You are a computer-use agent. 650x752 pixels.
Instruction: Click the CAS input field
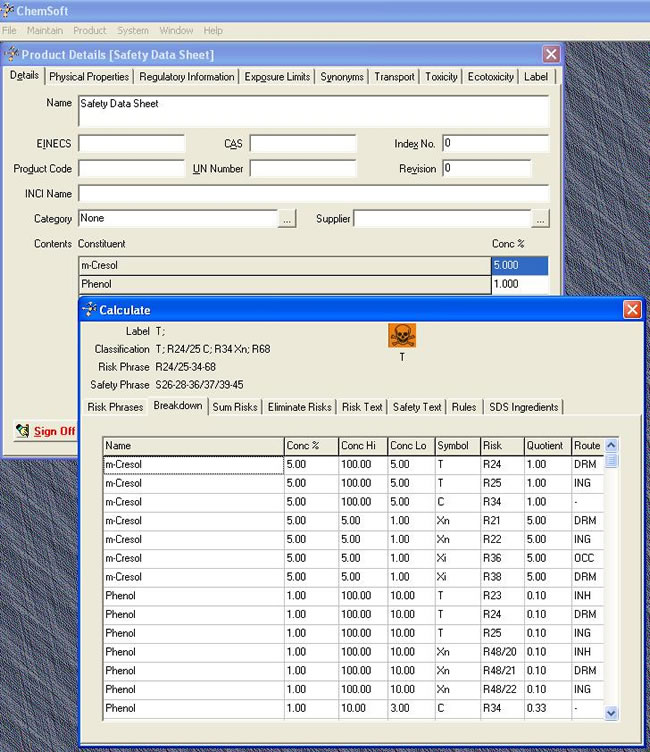(303, 143)
